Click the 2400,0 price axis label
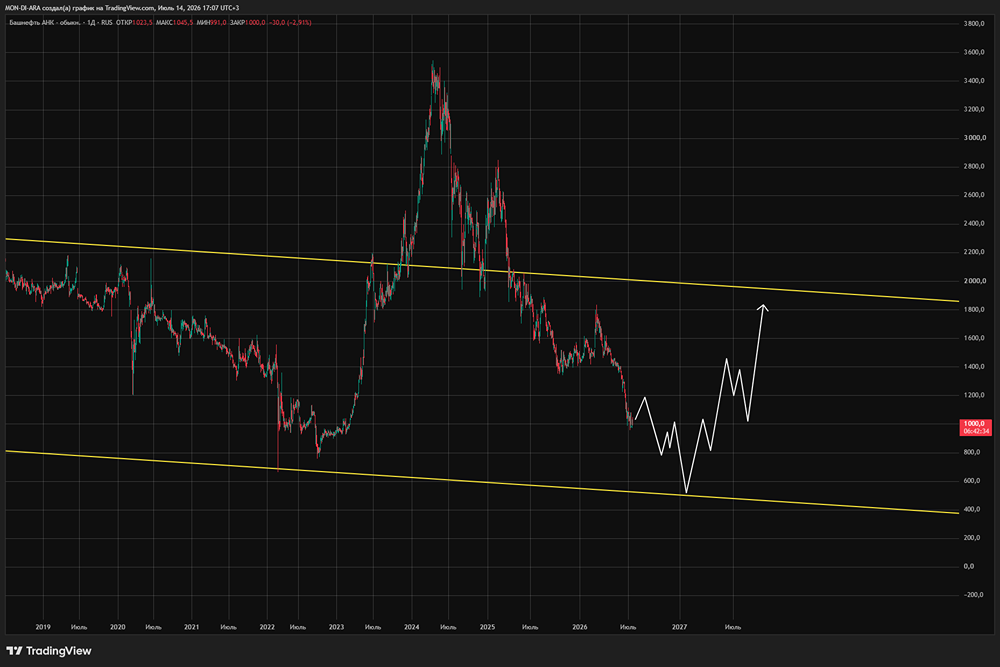This screenshot has height=667, width=1000. [x=974, y=224]
